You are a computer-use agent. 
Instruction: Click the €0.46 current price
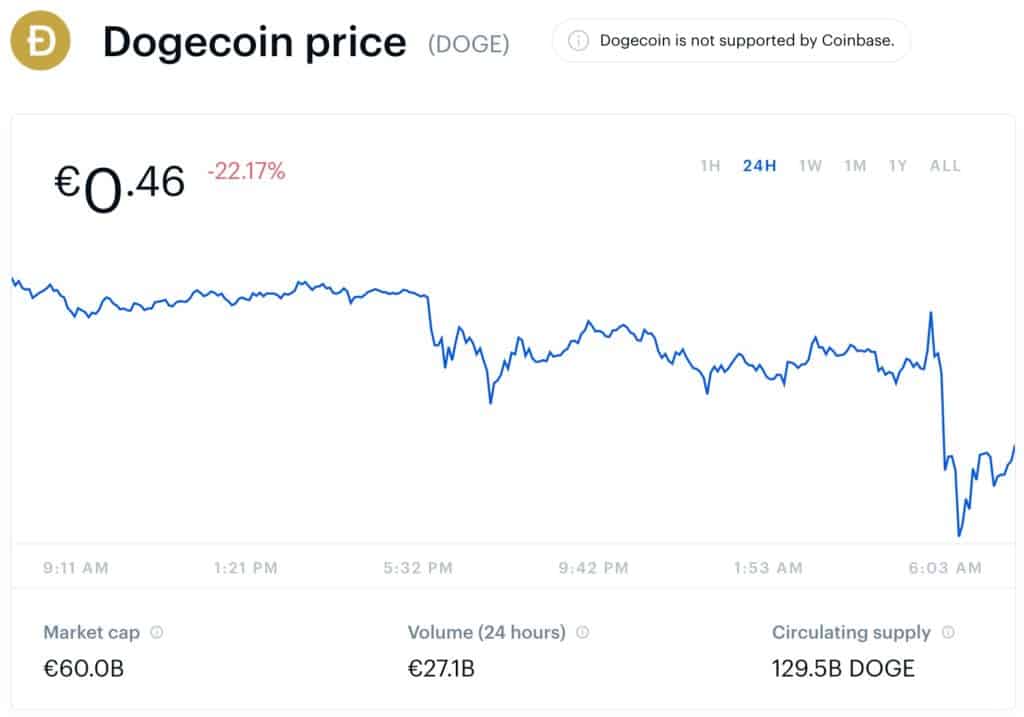click(x=120, y=188)
